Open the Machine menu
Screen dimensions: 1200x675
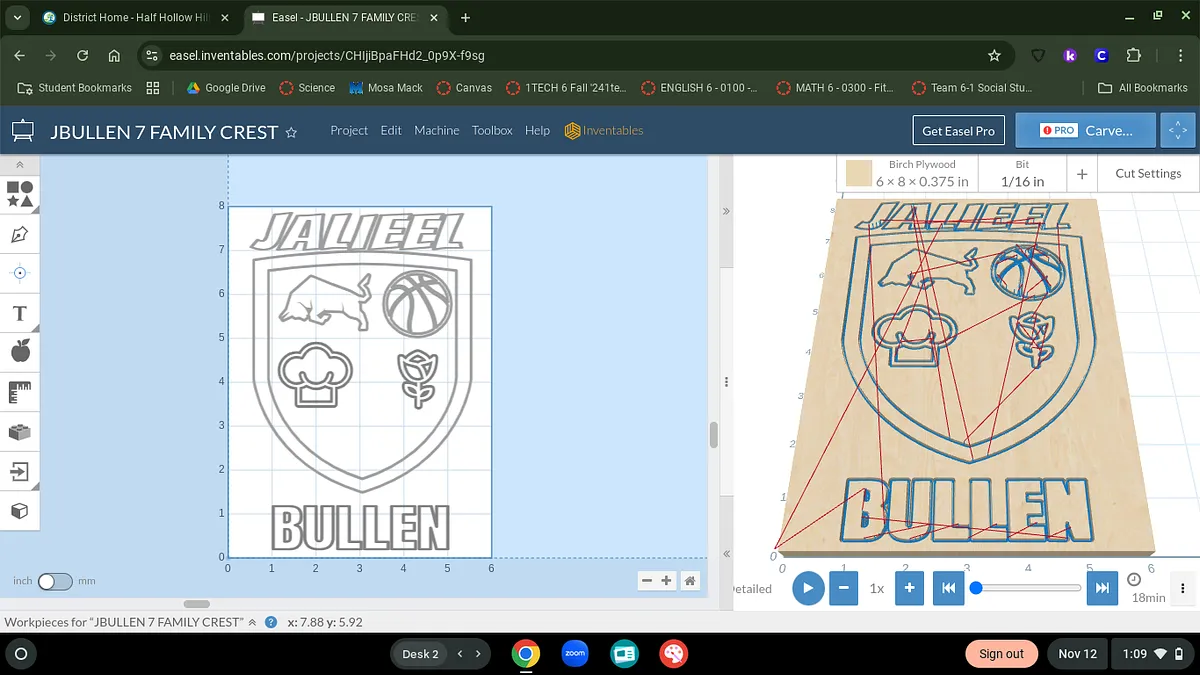click(437, 130)
